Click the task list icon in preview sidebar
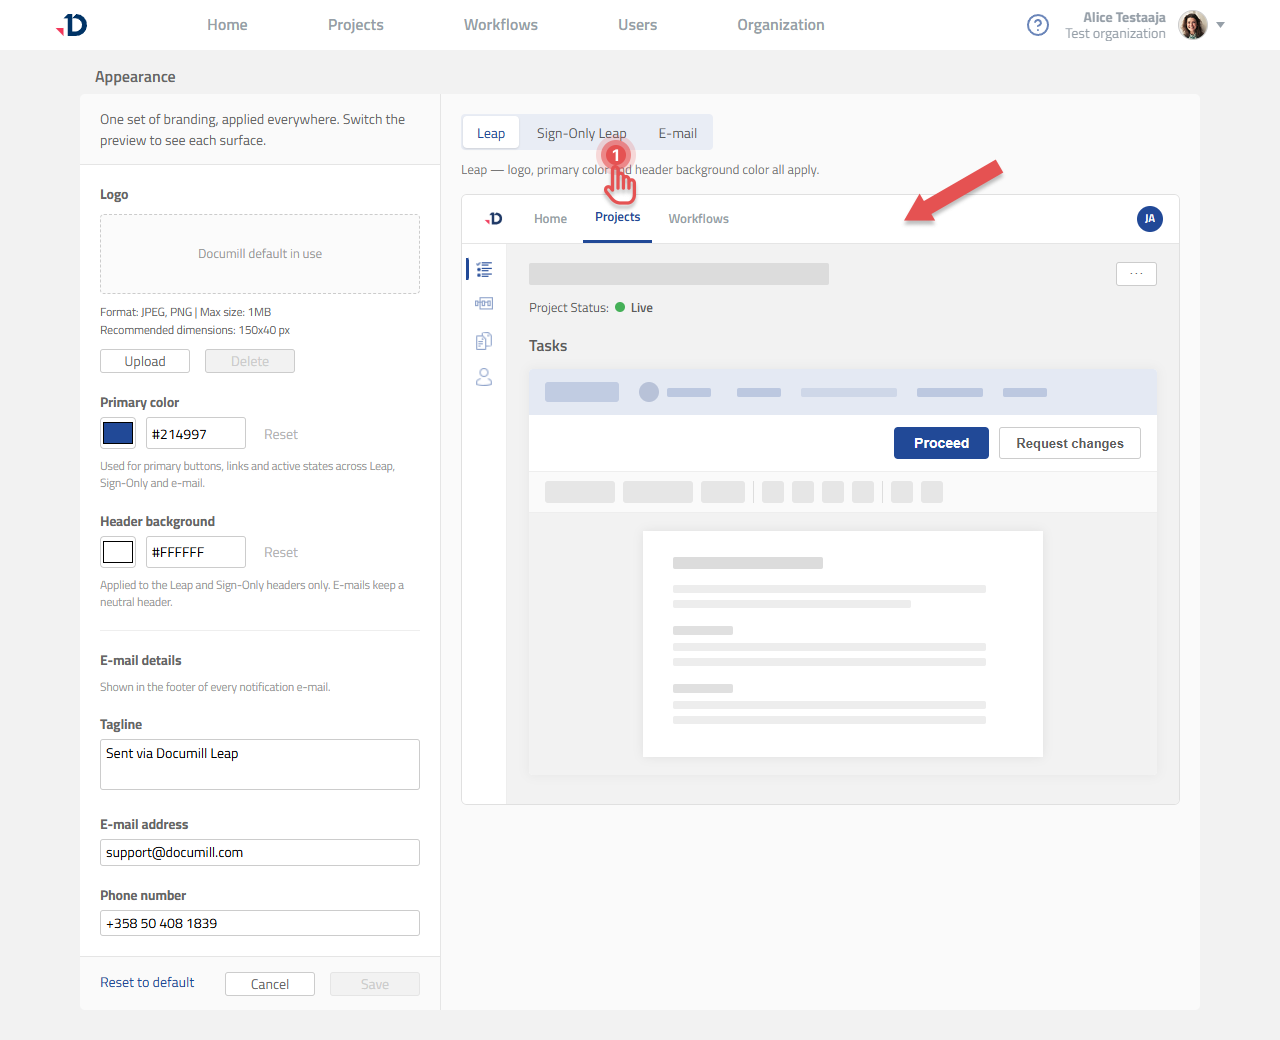The width and height of the screenshot is (1280, 1040). tap(484, 269)
